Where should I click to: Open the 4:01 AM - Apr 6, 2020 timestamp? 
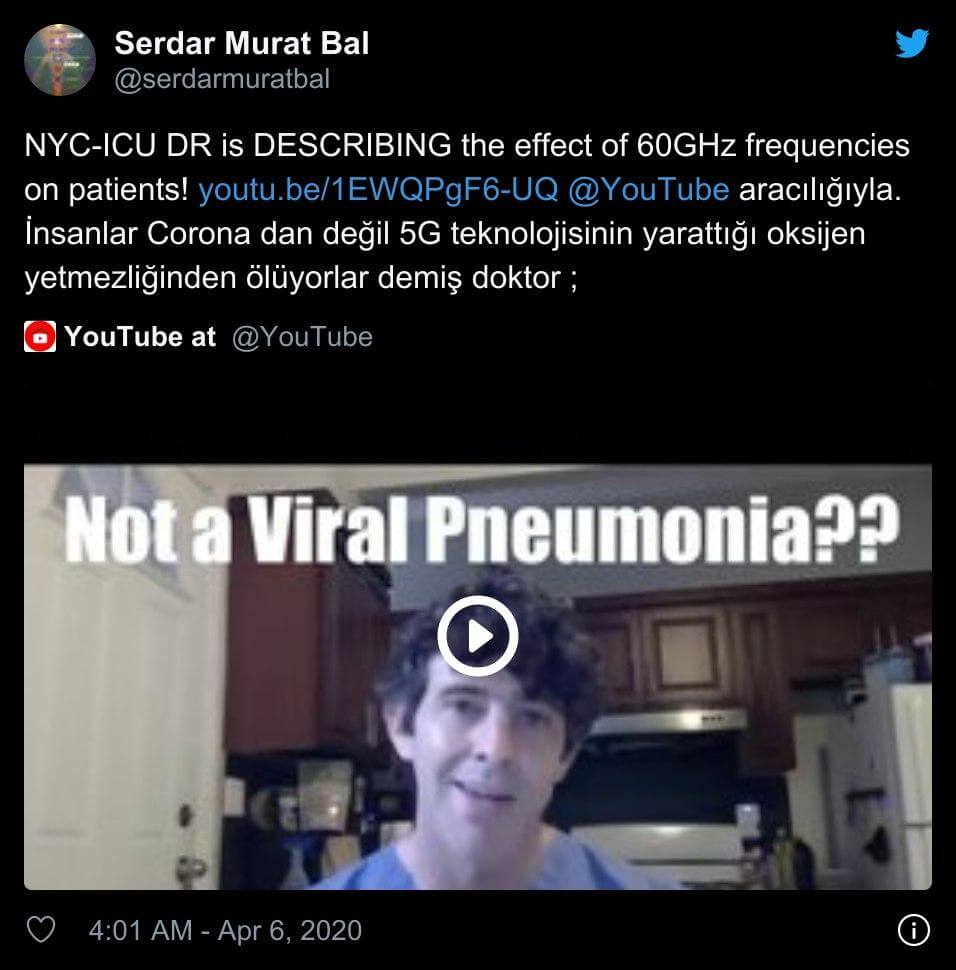click(x=225, y=930)
